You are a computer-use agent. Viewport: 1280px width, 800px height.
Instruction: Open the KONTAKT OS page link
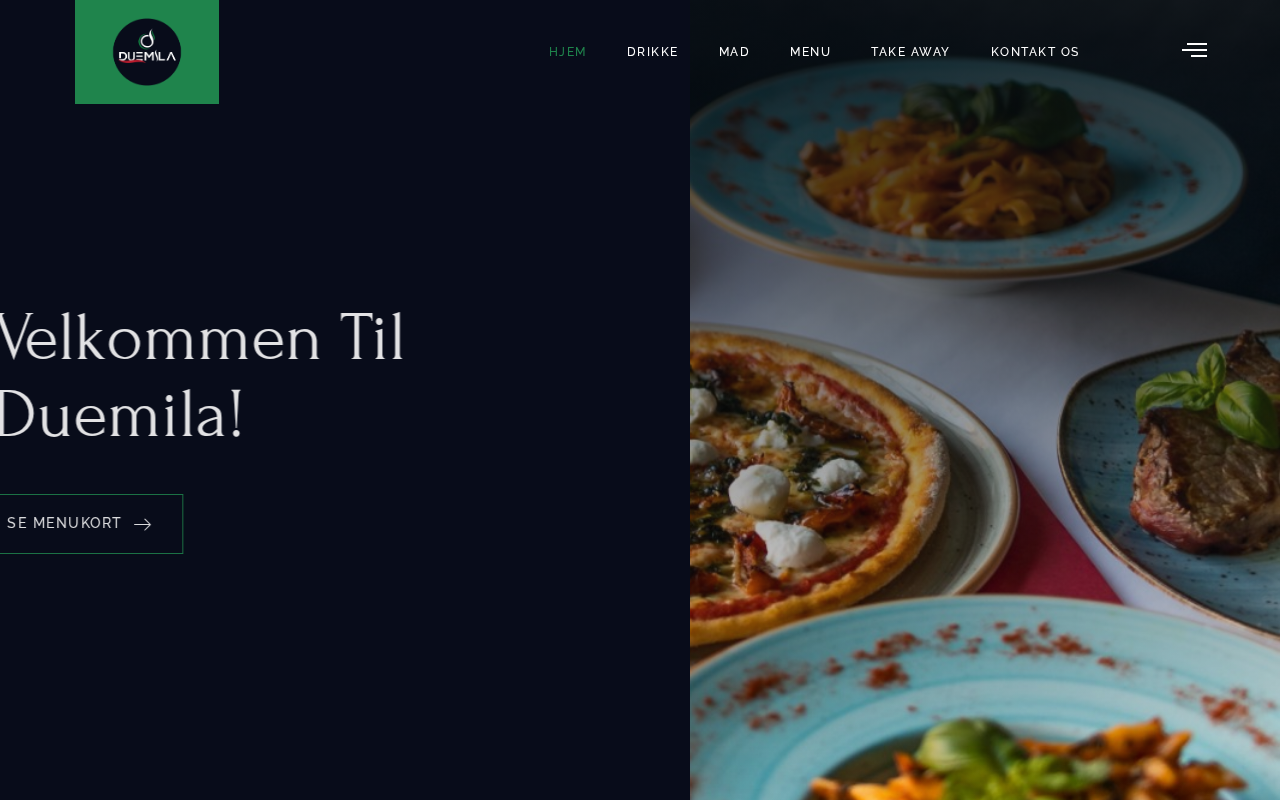[x=1035, y=52]
